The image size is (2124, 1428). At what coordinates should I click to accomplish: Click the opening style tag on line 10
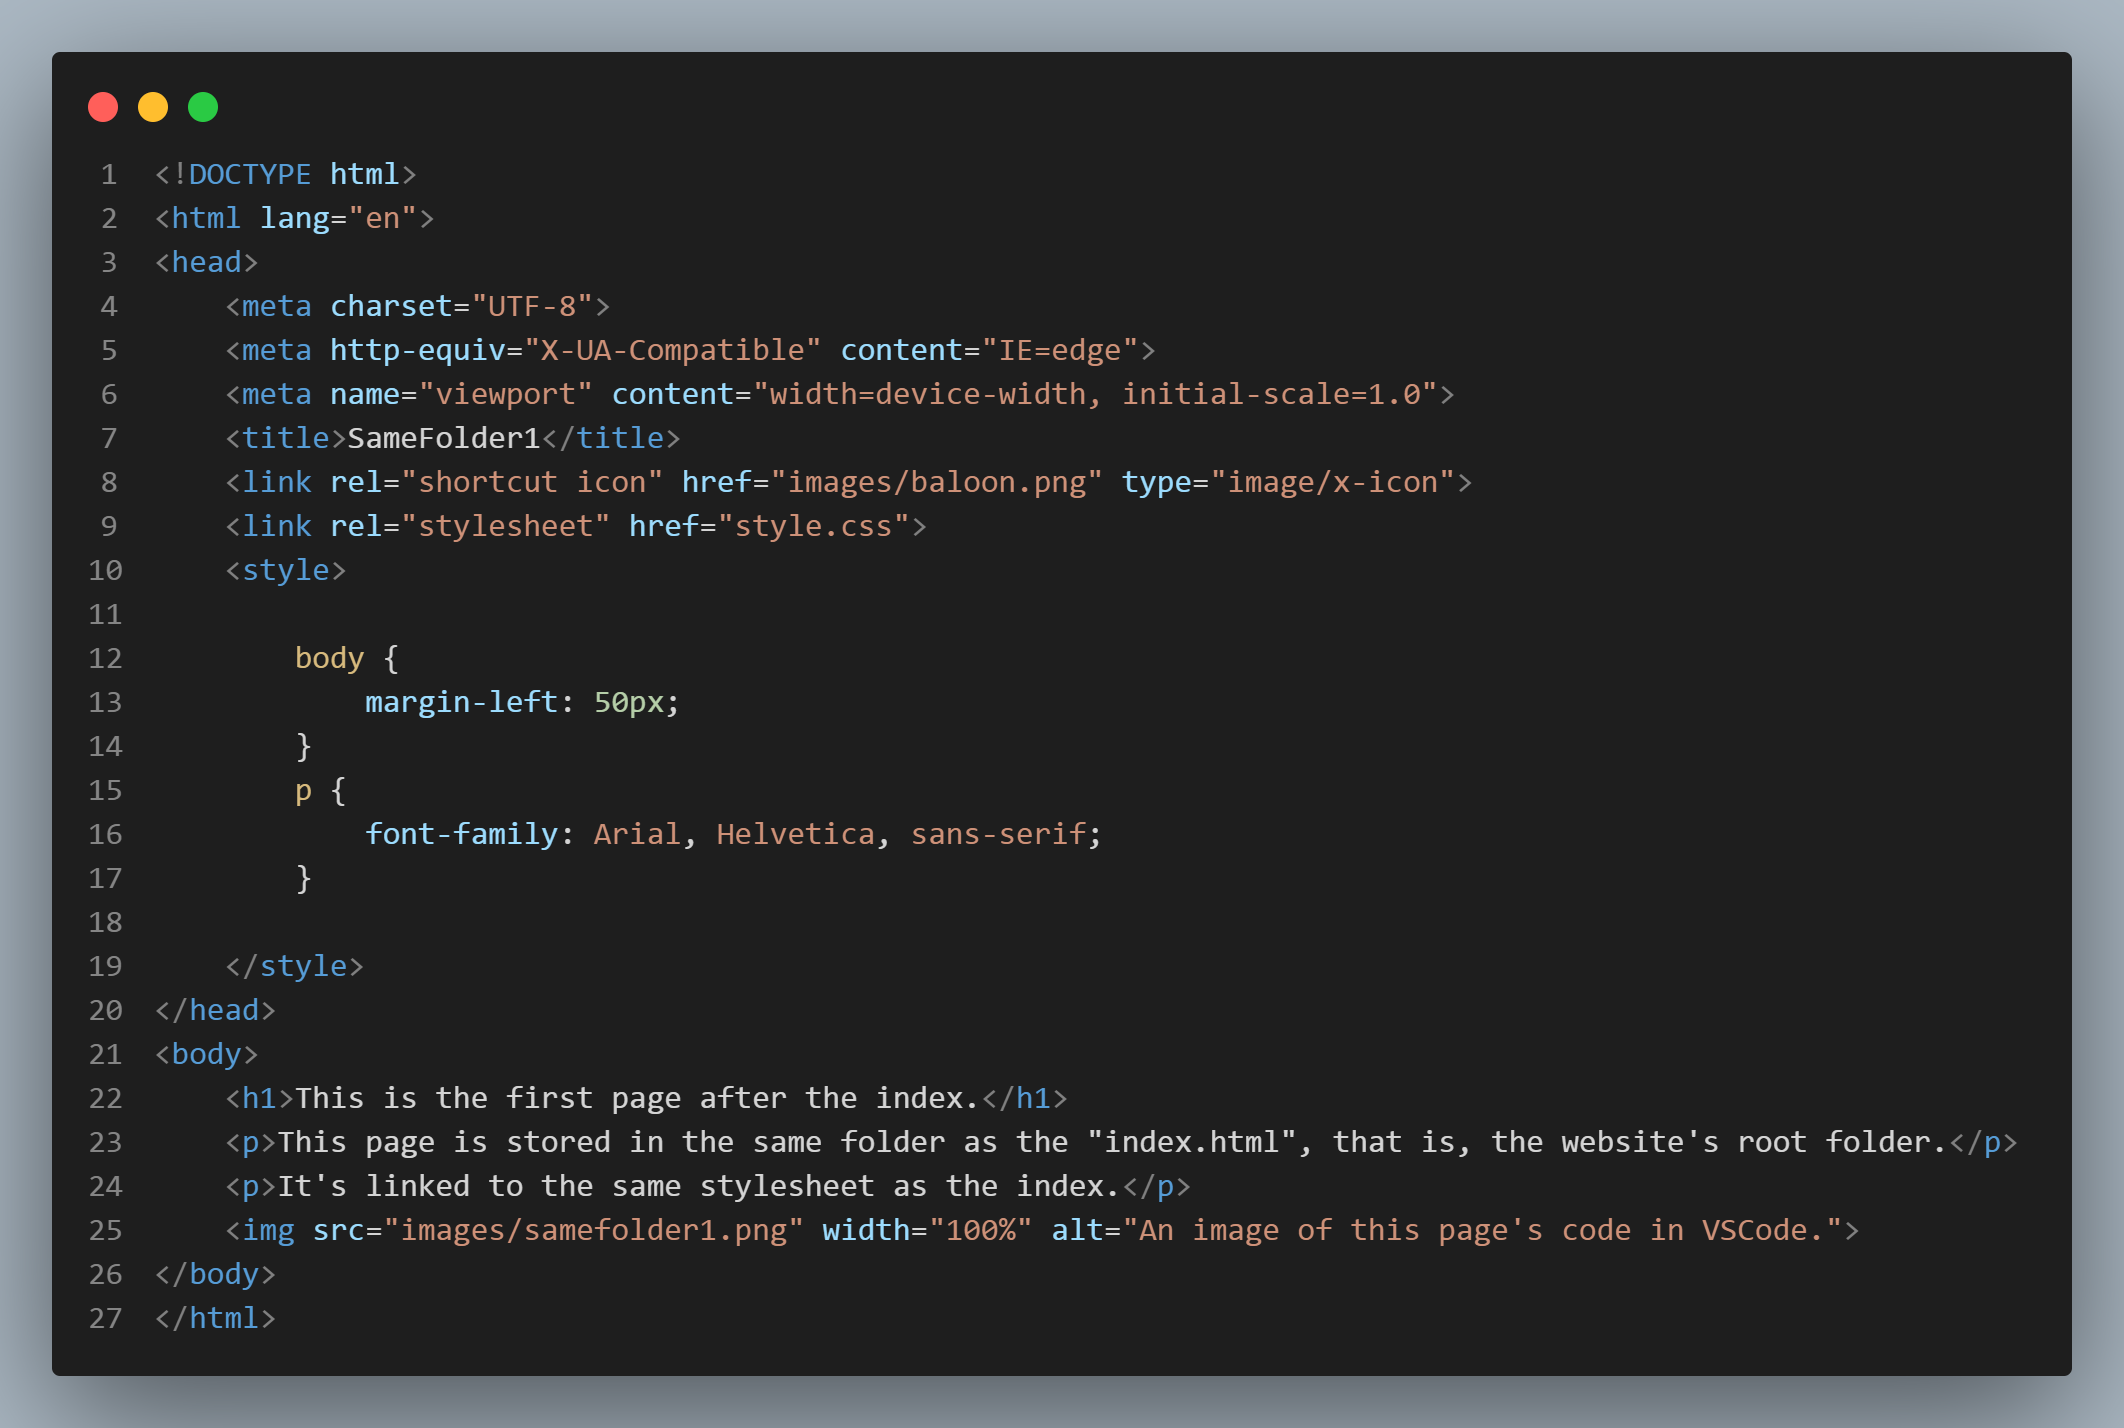pyautogui.click(x=286, y=570)
